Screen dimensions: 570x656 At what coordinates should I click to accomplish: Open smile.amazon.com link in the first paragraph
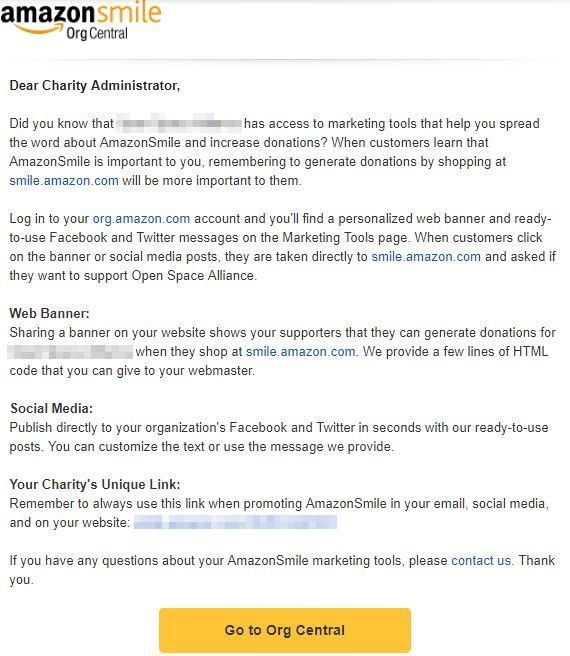pos(64,181)
